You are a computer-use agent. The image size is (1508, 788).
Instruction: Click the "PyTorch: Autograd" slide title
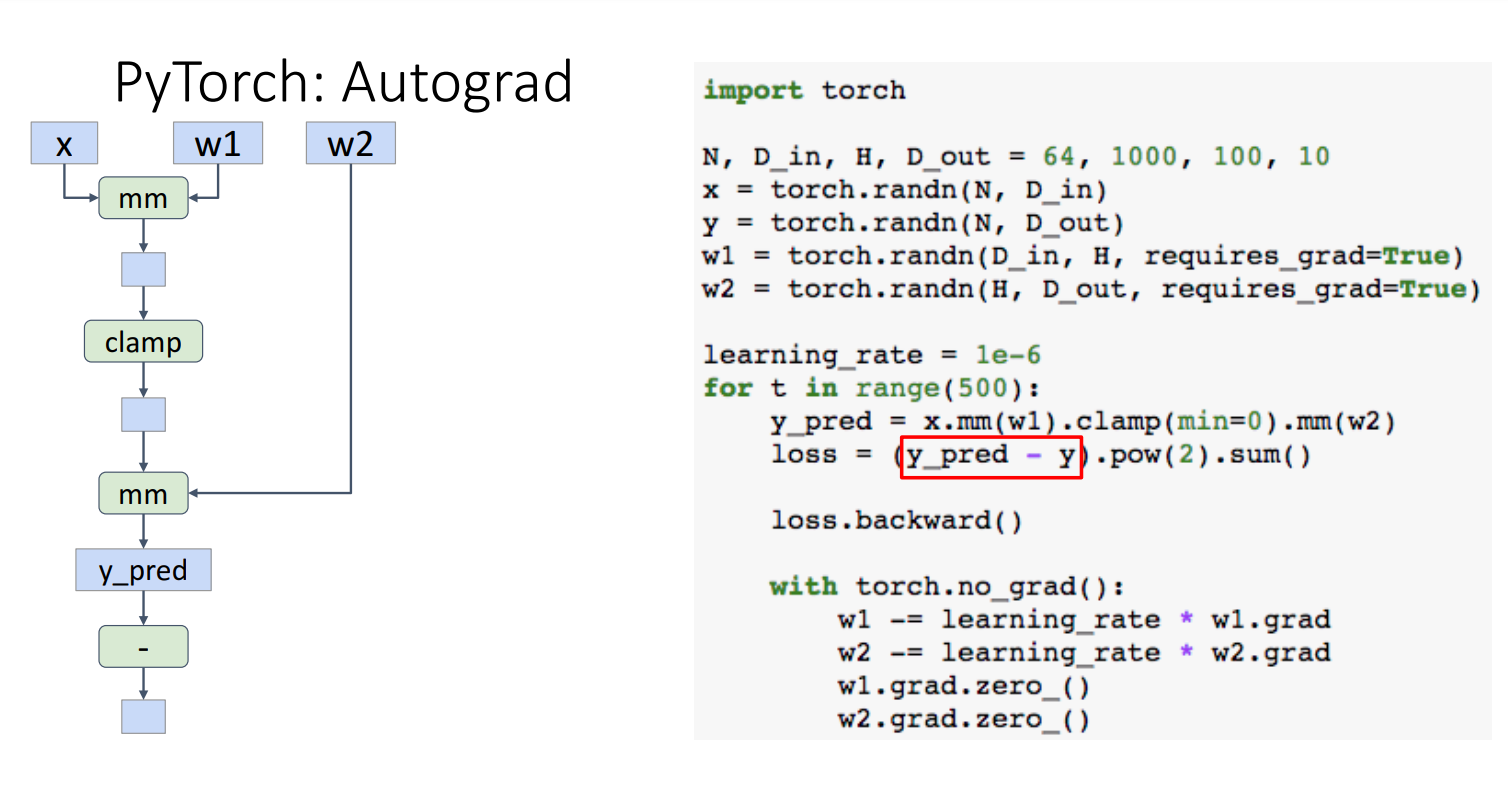(343, 83)
